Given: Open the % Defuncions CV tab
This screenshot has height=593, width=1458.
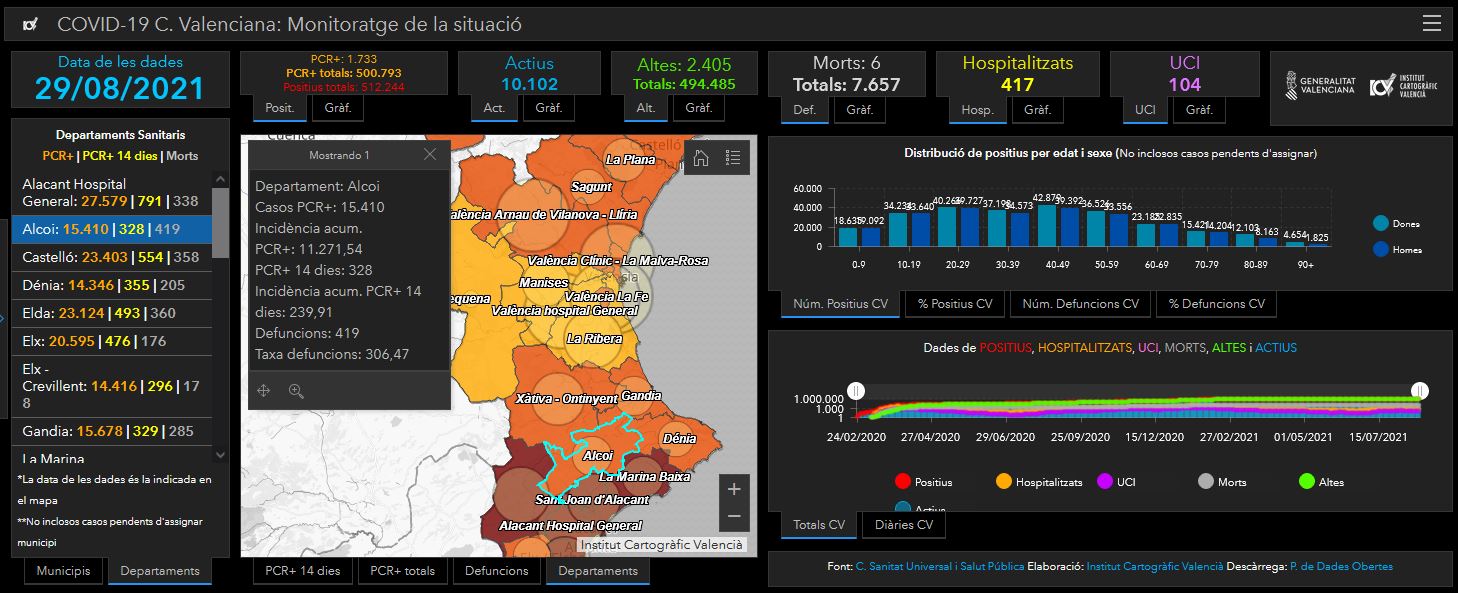Looking at the screenshot, I should point(1215,304).
